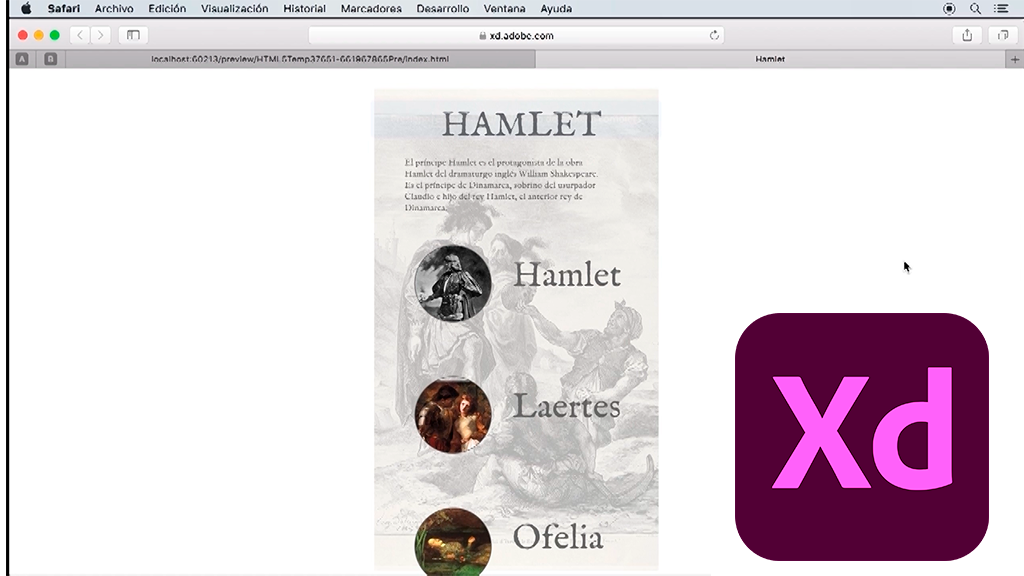The width and height of the screenshot is (1024, 576).
Task: Select the localhost preview index.html tab
Action: coord(300,59)
